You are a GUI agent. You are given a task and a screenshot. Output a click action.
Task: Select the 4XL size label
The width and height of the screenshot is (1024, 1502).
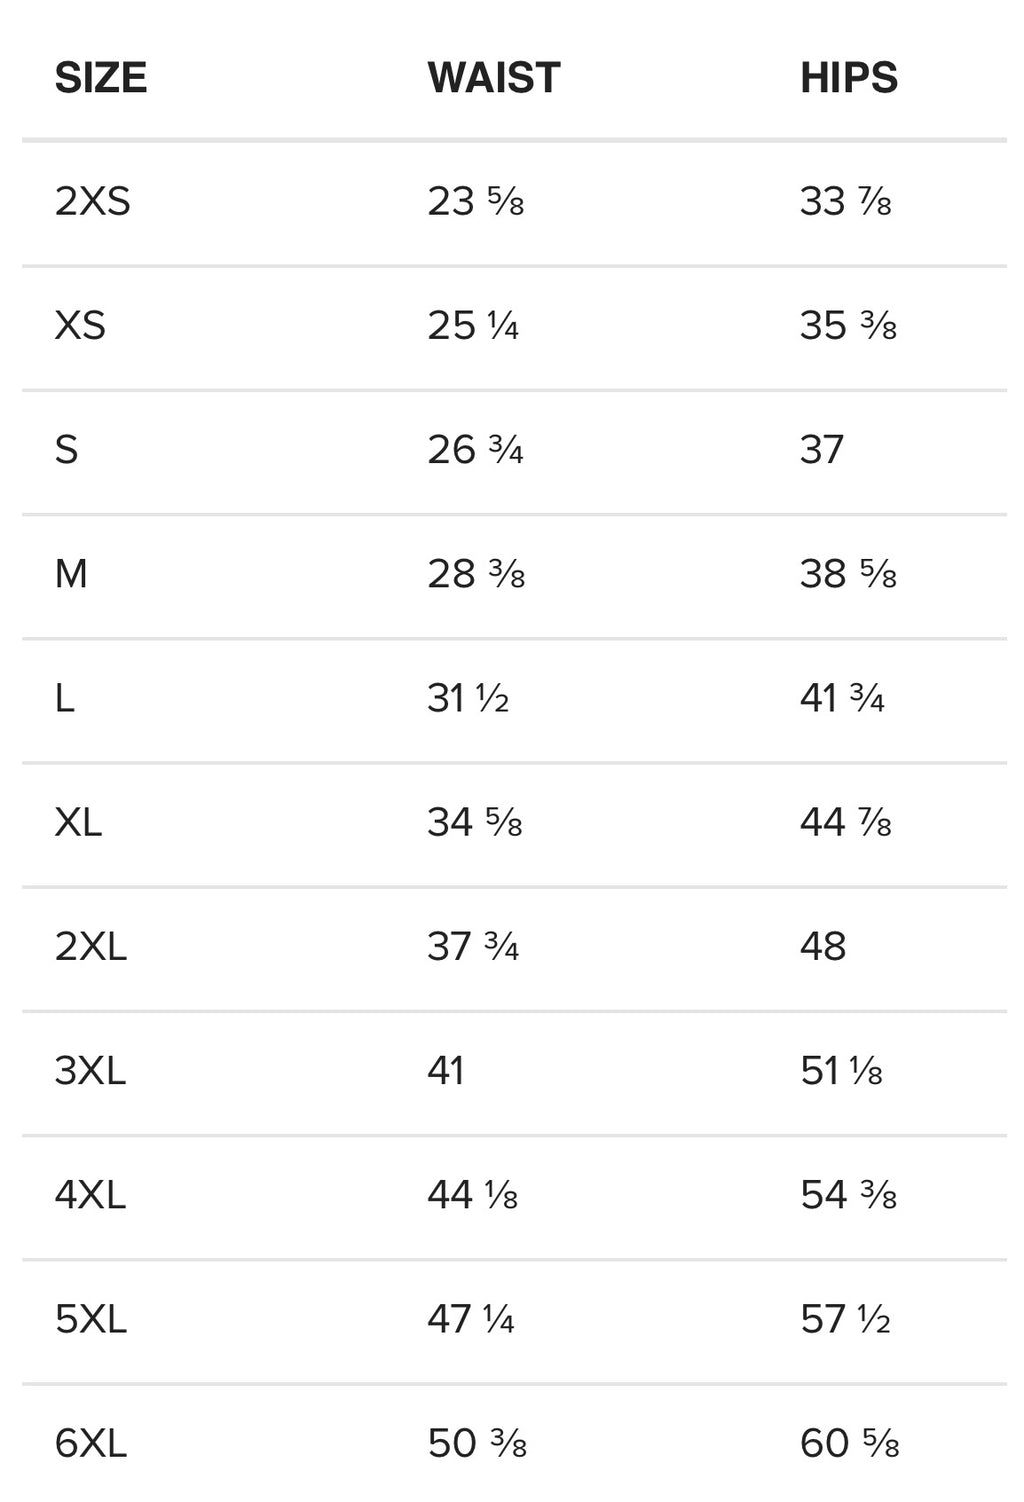coord(90,1195)
